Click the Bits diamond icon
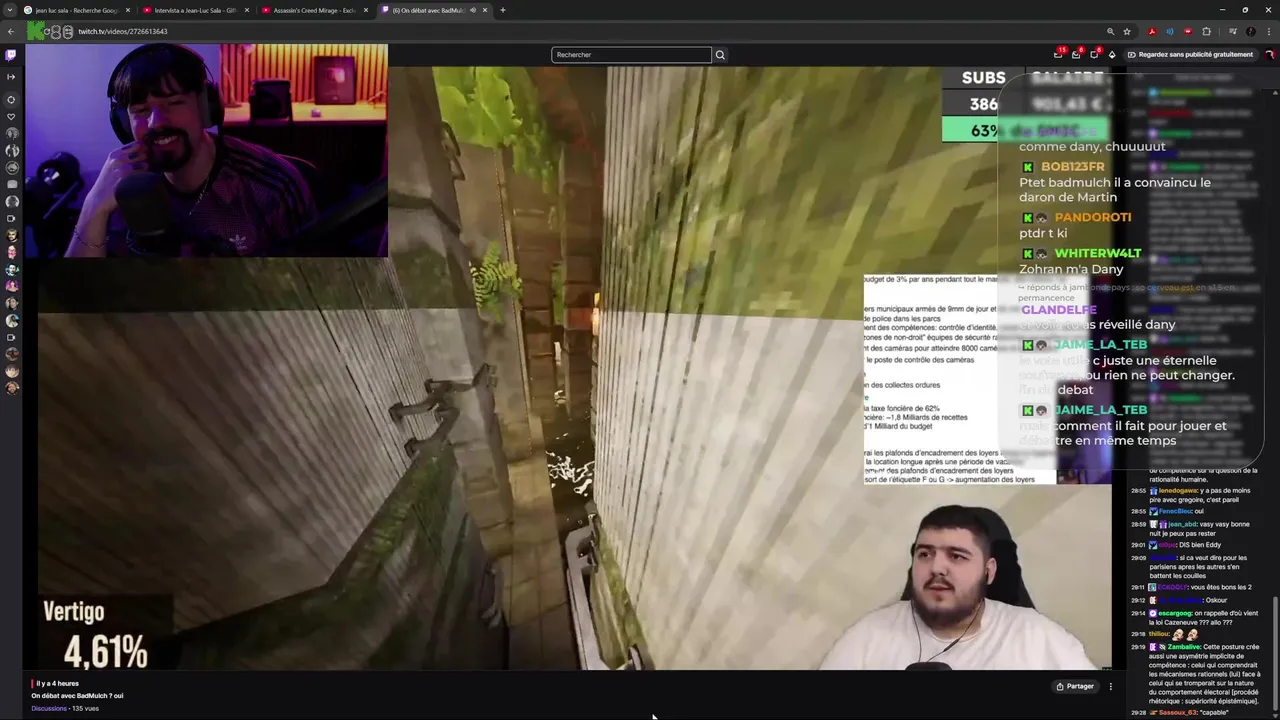This screenshot has width=1280, height=720. click(x=1112, y=55)
